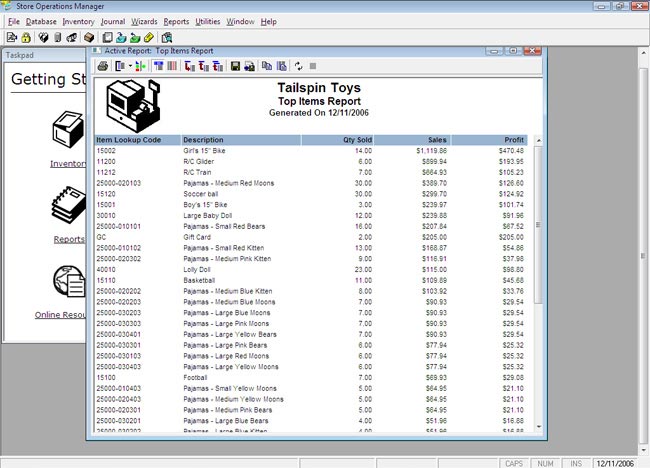650x468 pixels.
Task: Click the blue header rows toolbar icon
Action: pyautogui.click(x=158, y=66)
